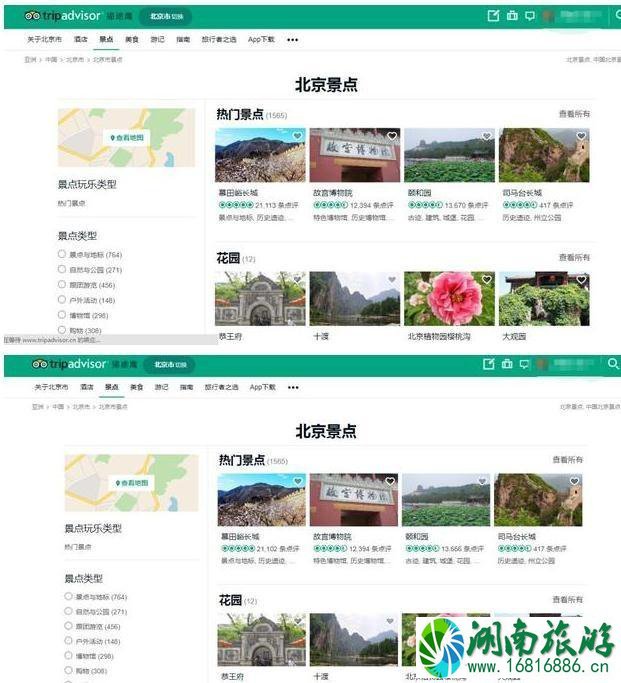Save 司马台长城 with heart icon in upper page
621x683 pixels.
[581, 136]
